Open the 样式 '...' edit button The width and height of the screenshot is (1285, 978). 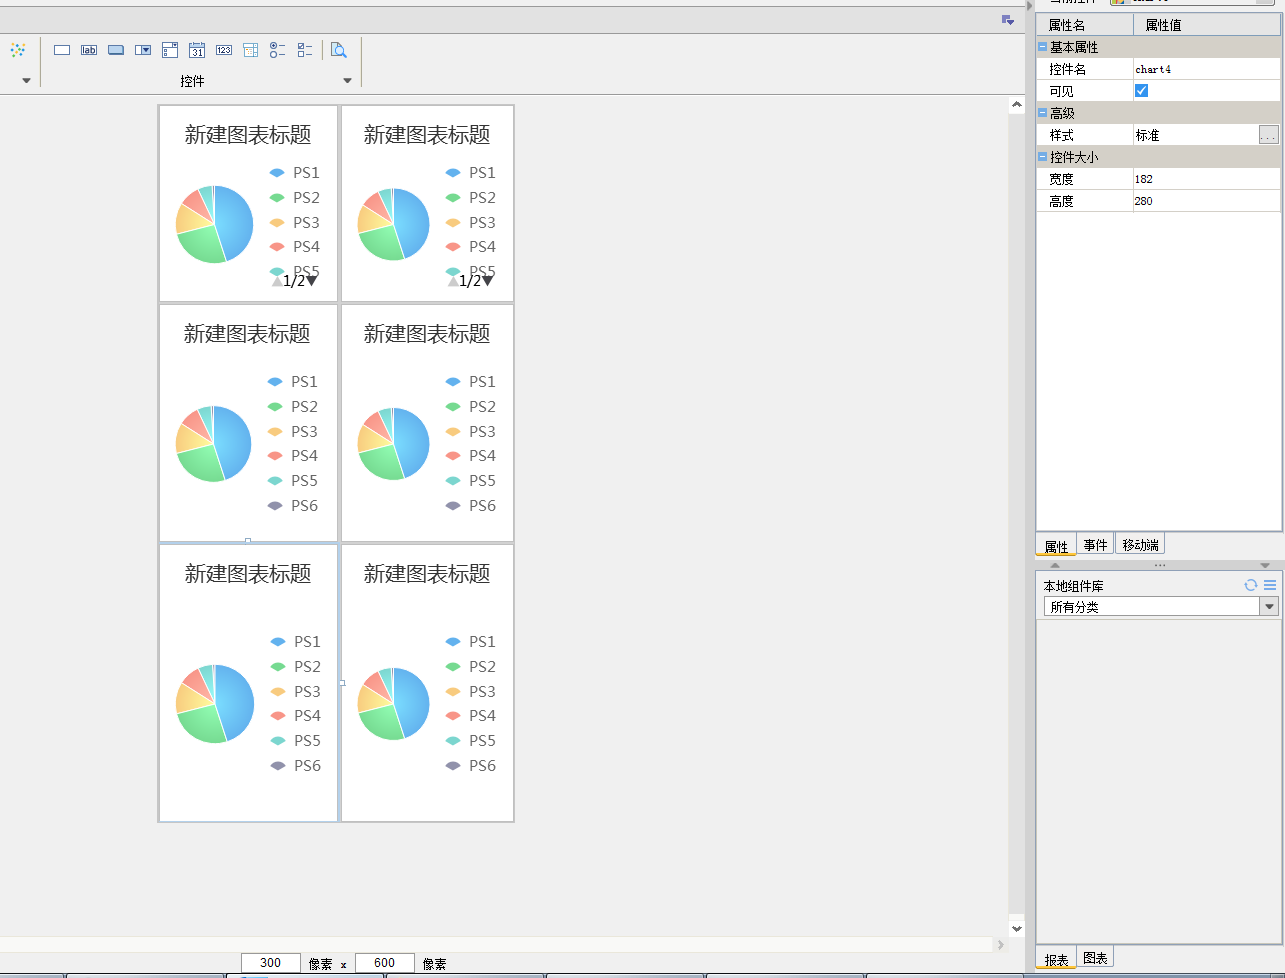click(x=1268, y=135)
